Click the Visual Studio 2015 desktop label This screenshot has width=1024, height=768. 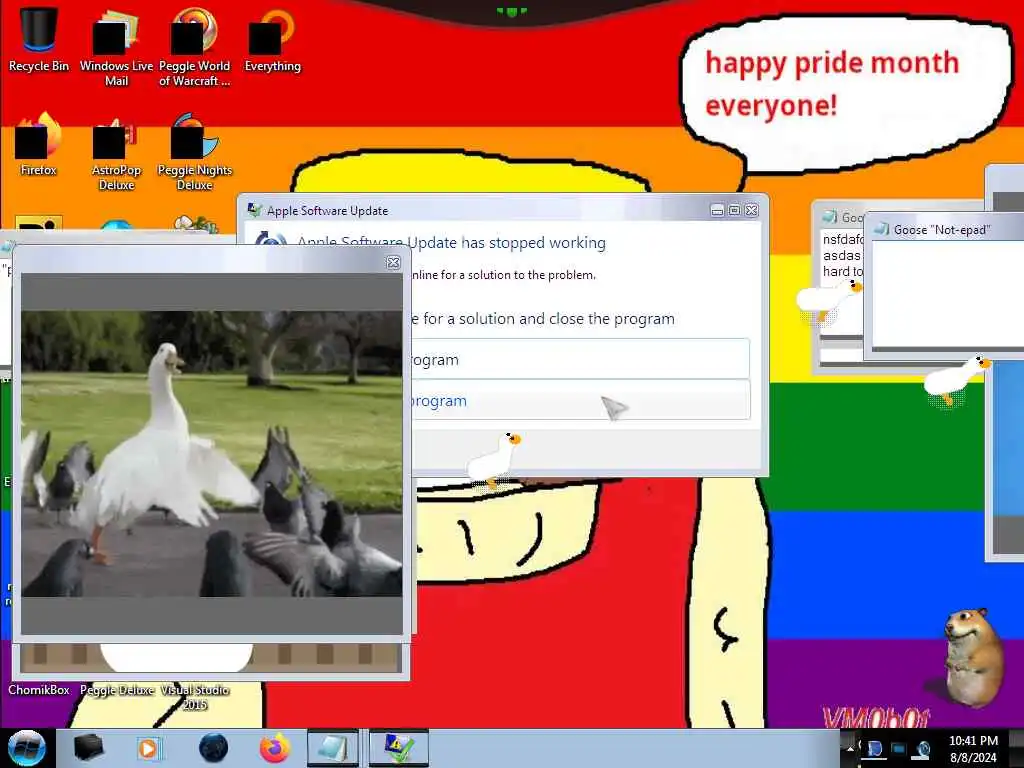tap(195, 697)
